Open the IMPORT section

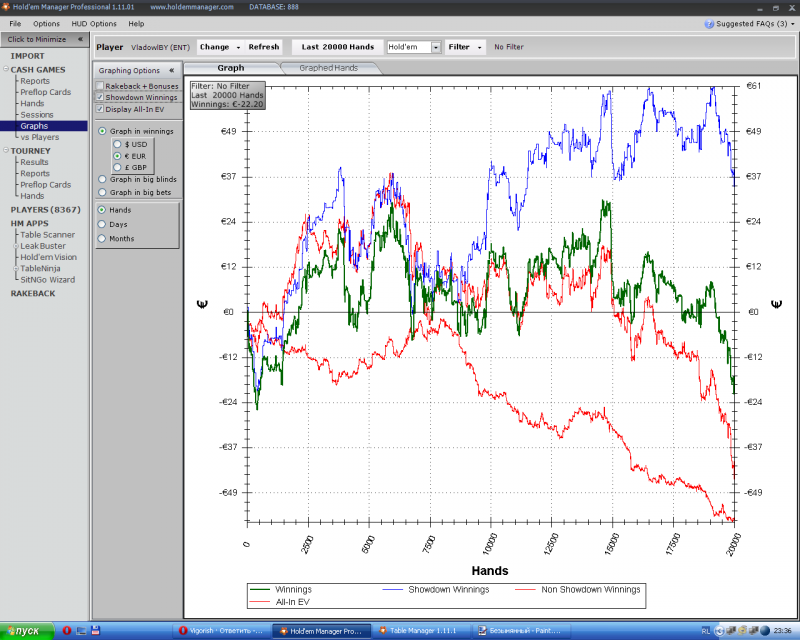click(28, 56)
